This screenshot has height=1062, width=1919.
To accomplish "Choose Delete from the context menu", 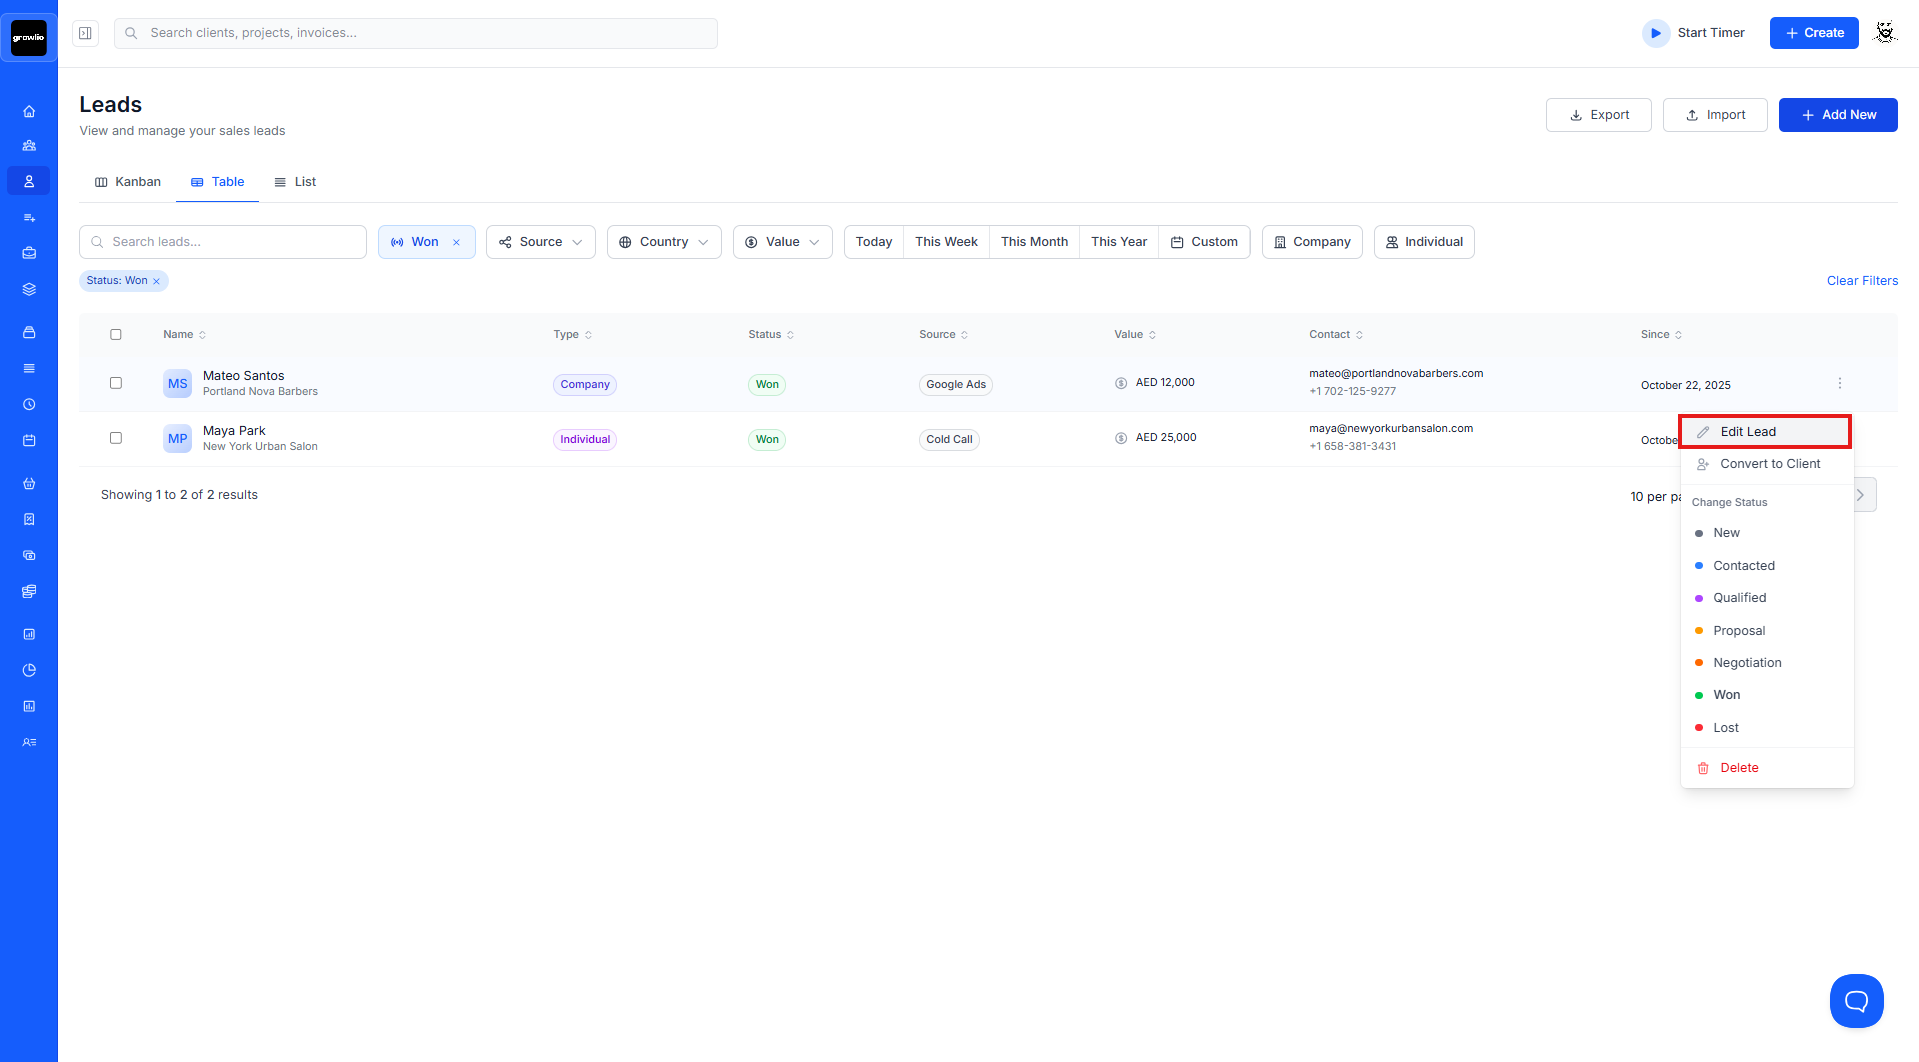I will coord(1766,768).
